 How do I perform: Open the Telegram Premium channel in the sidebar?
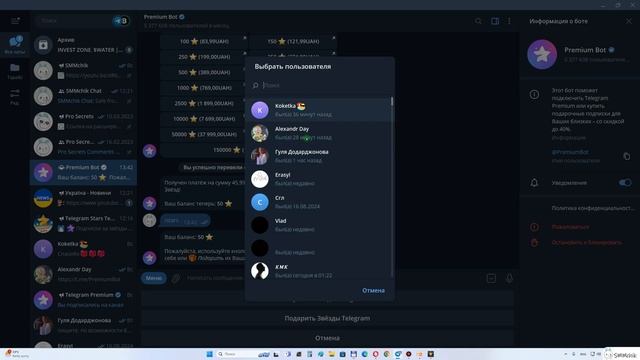(x=83, y=300)
